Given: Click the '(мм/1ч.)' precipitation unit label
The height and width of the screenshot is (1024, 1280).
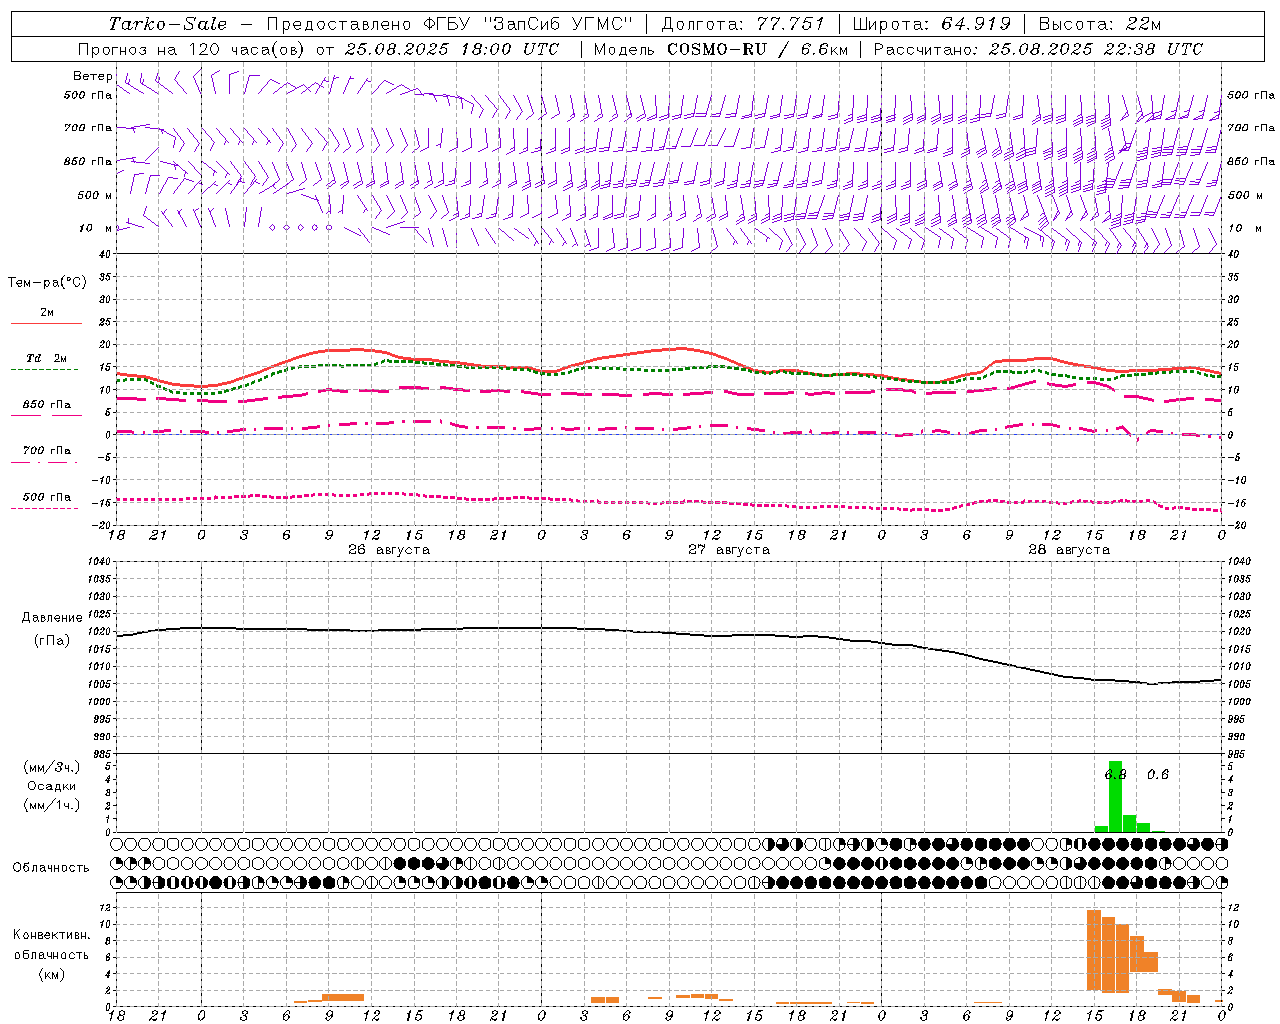Looking at the screenshot, I should pos(52,805).
